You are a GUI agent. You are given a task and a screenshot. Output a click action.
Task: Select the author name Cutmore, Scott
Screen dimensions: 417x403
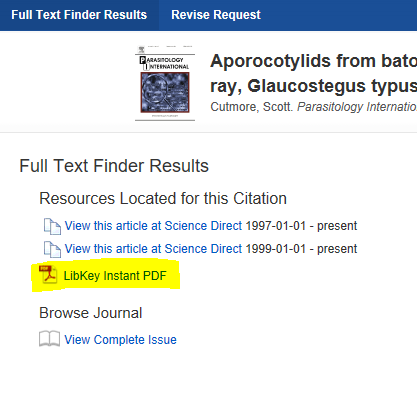pyautogui.click(x=251, y=107)
